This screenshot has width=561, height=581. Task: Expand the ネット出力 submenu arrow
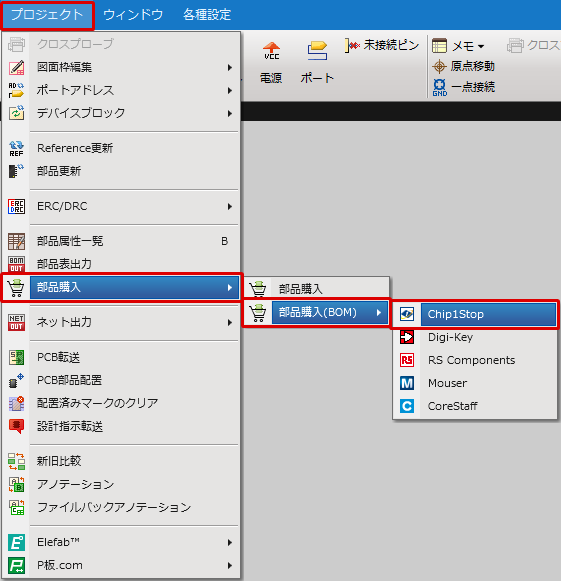(x=230, y=323)
